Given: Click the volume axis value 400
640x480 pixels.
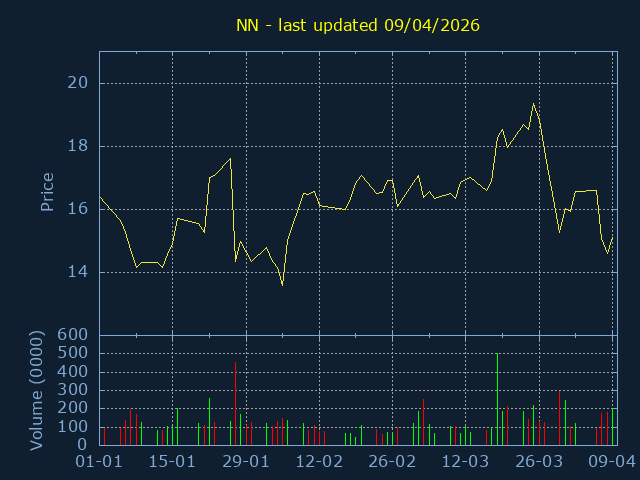Looking at the screenshot, I should (x=72, y=372).
